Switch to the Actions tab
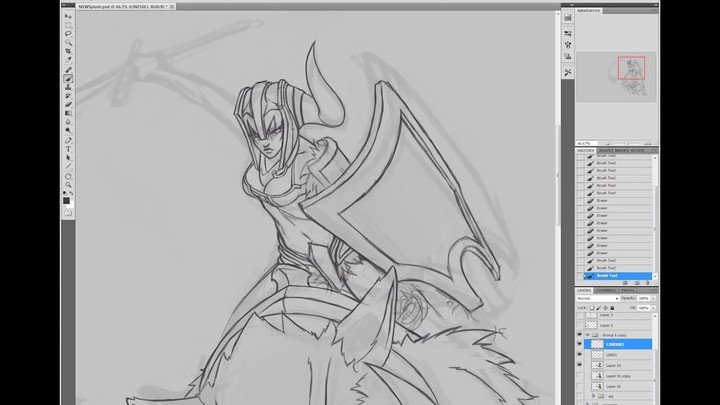This screenshot has height=405, width=720. (x=637, y=151)
